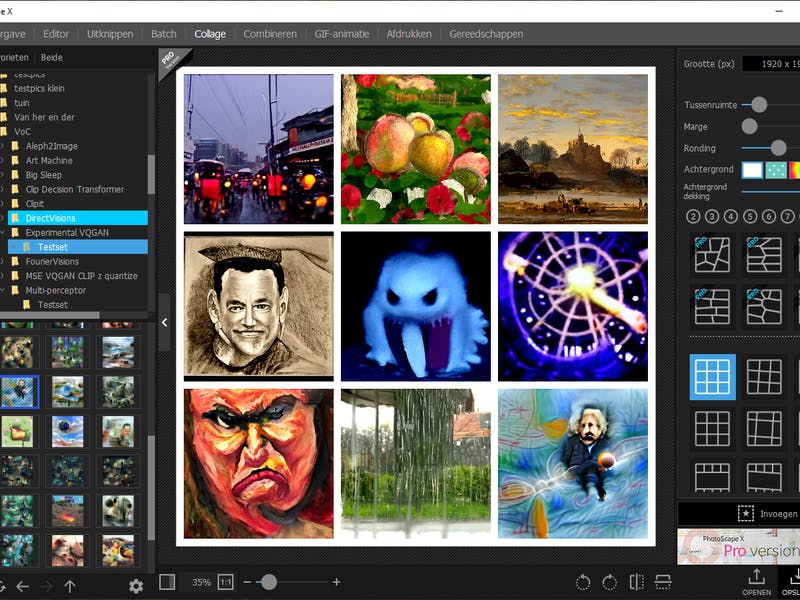Choose the tilted grid layout in the third layout row
Viewport: 800px width, 600px height.
tap(764, 429)
